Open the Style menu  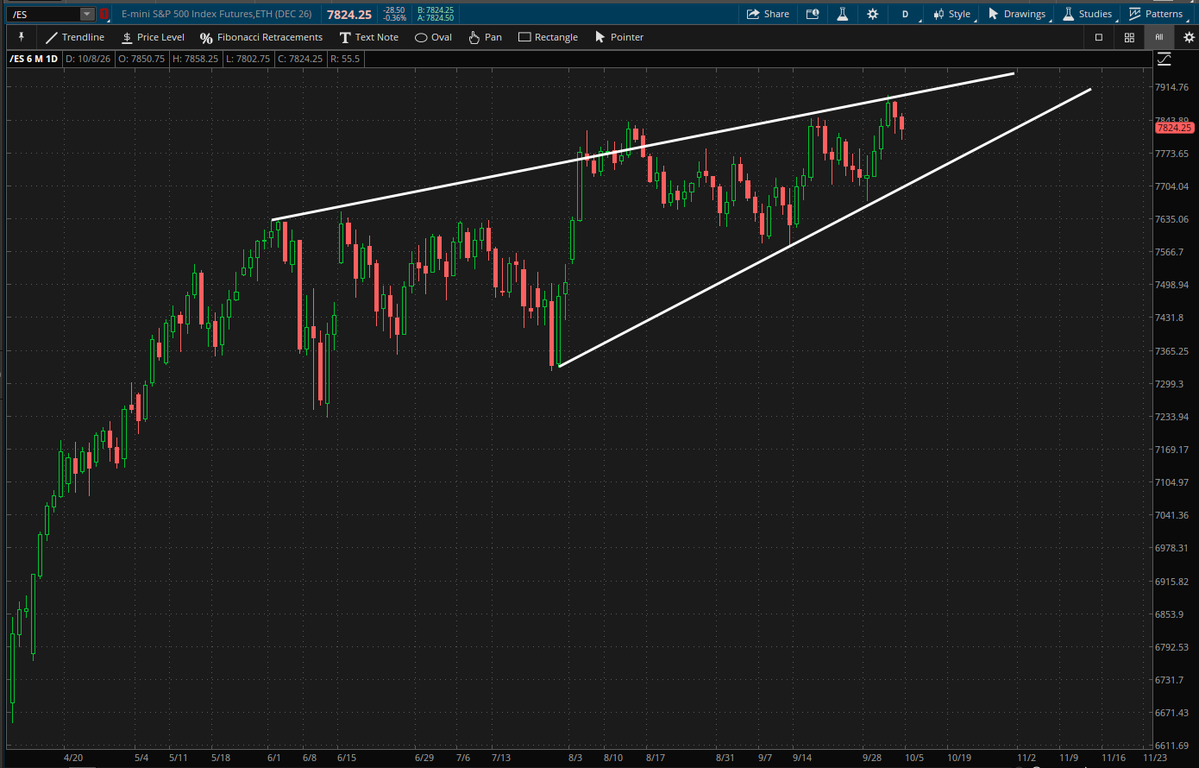[952, 14]
